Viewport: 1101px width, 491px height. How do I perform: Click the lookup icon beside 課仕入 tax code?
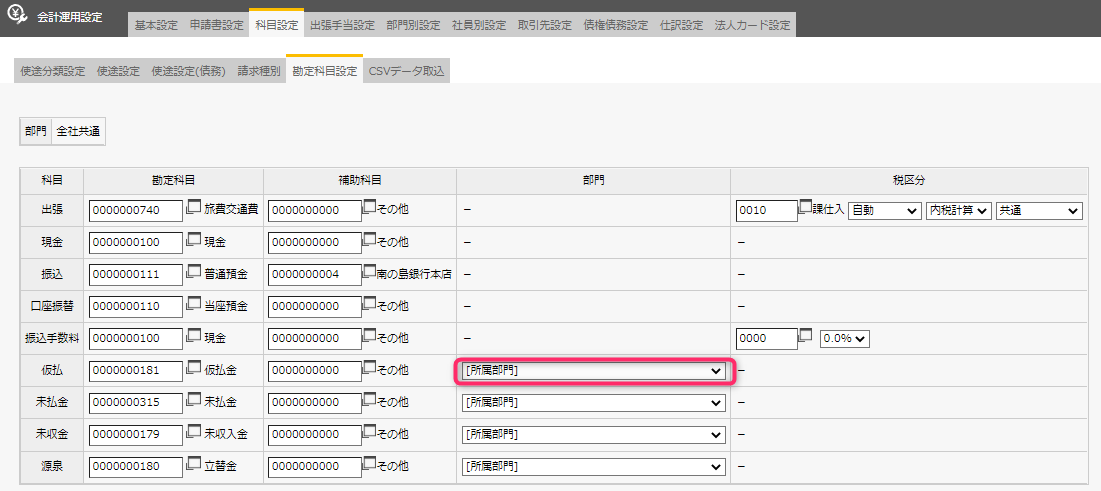pyautogui.click(x=805, y=208)
